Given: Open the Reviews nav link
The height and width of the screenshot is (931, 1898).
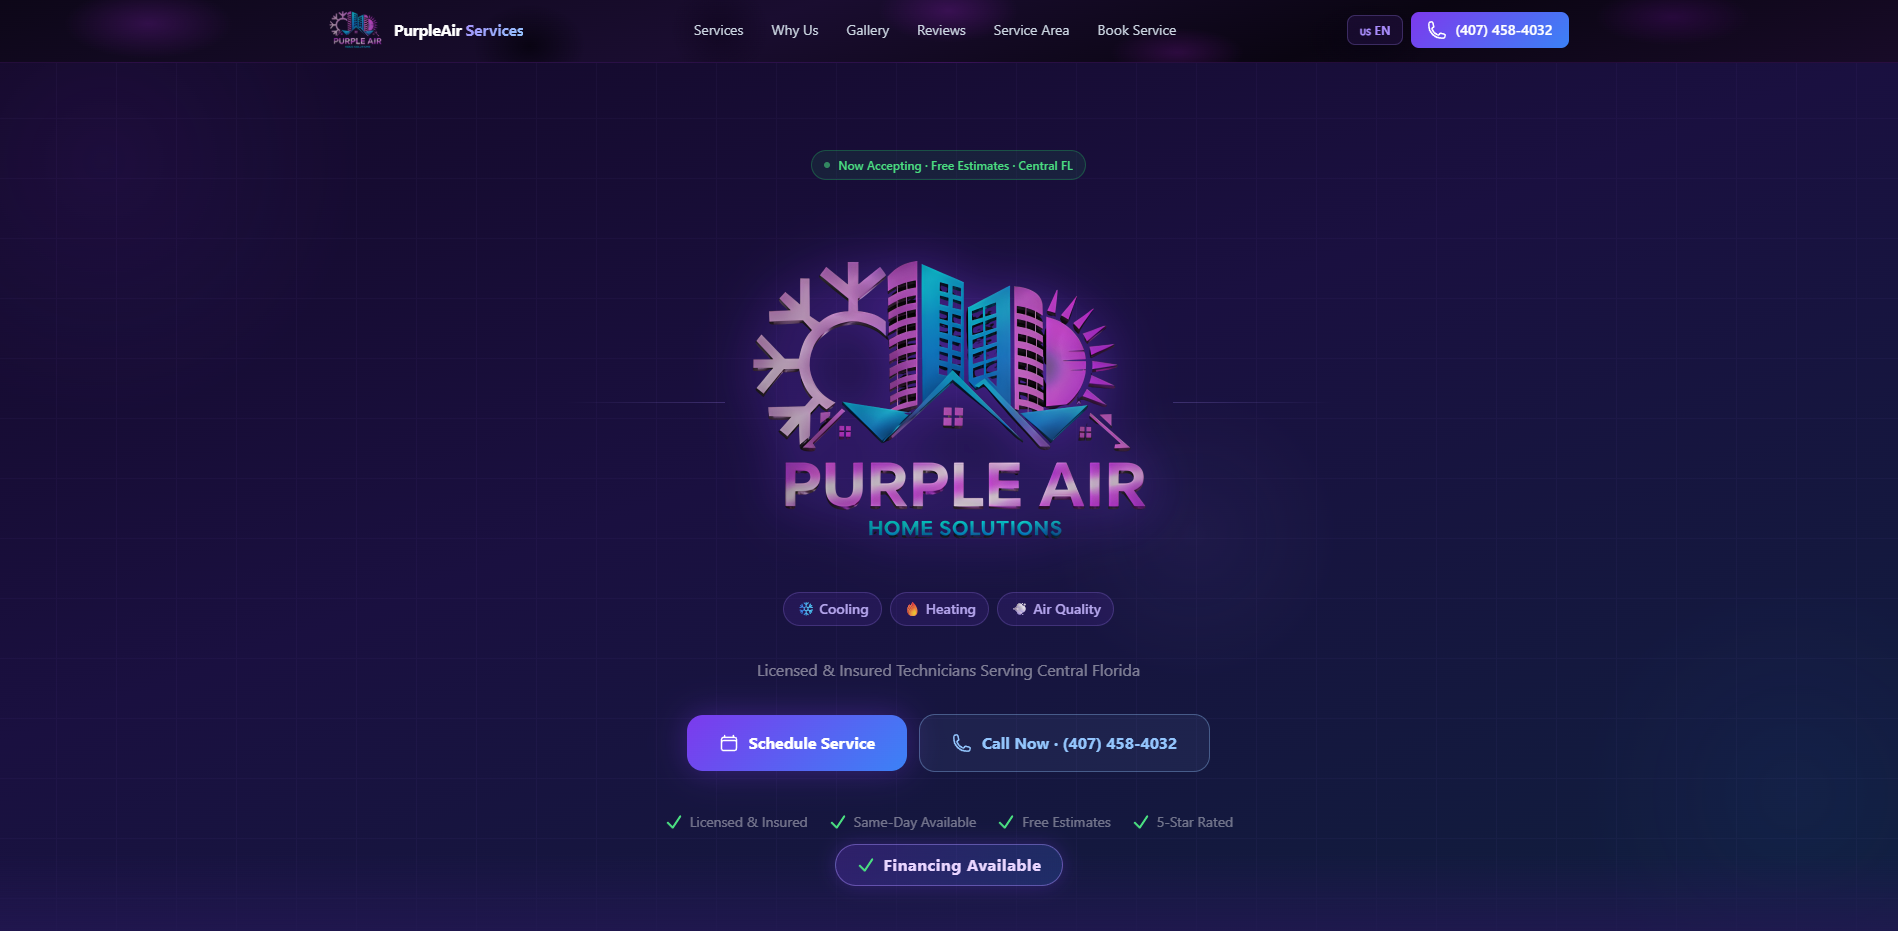Looking at the screenshot, I should (941, 30).
